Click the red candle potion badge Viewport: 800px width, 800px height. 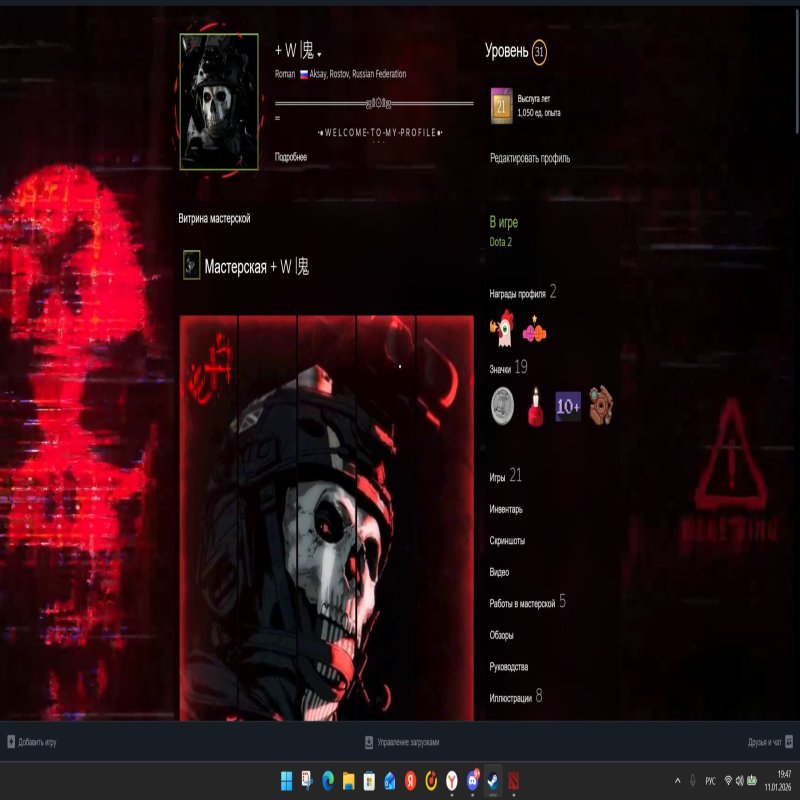535,406
